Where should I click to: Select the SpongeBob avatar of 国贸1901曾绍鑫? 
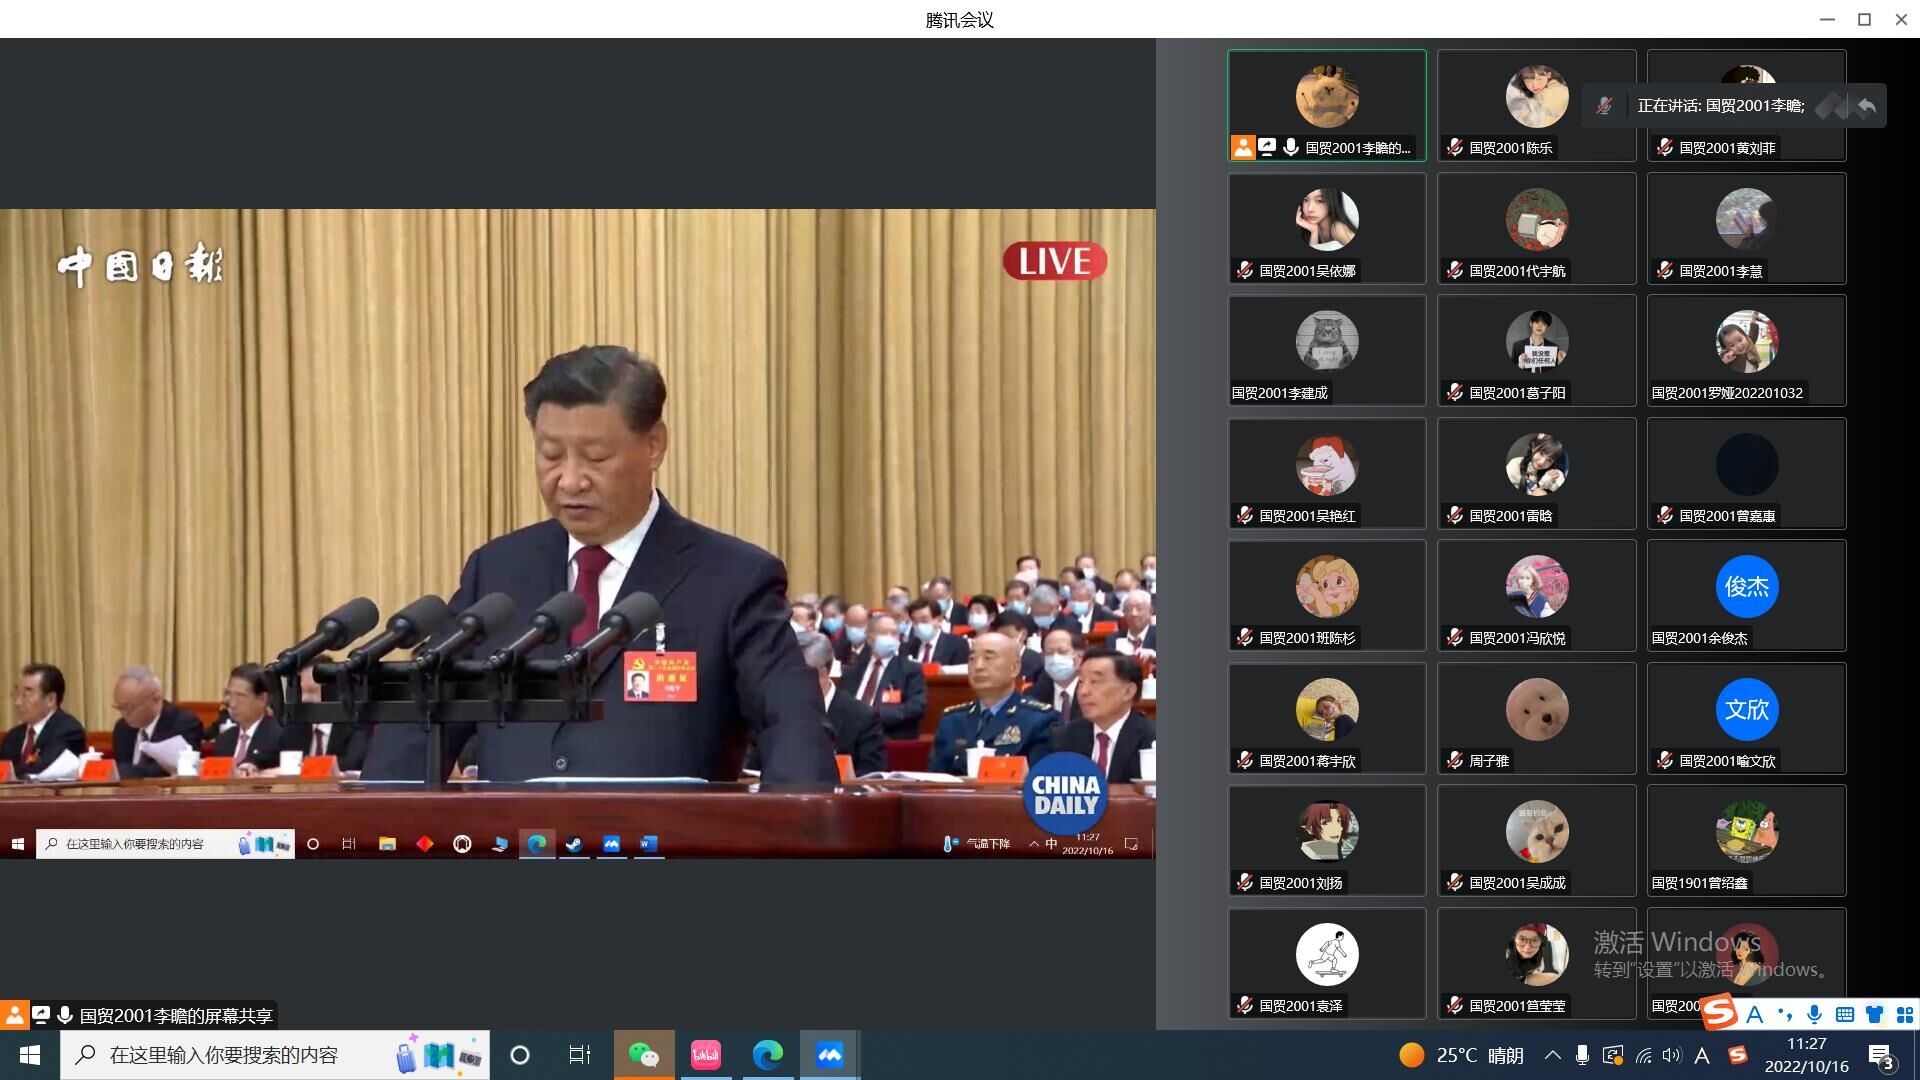[x=1747, y=832]
